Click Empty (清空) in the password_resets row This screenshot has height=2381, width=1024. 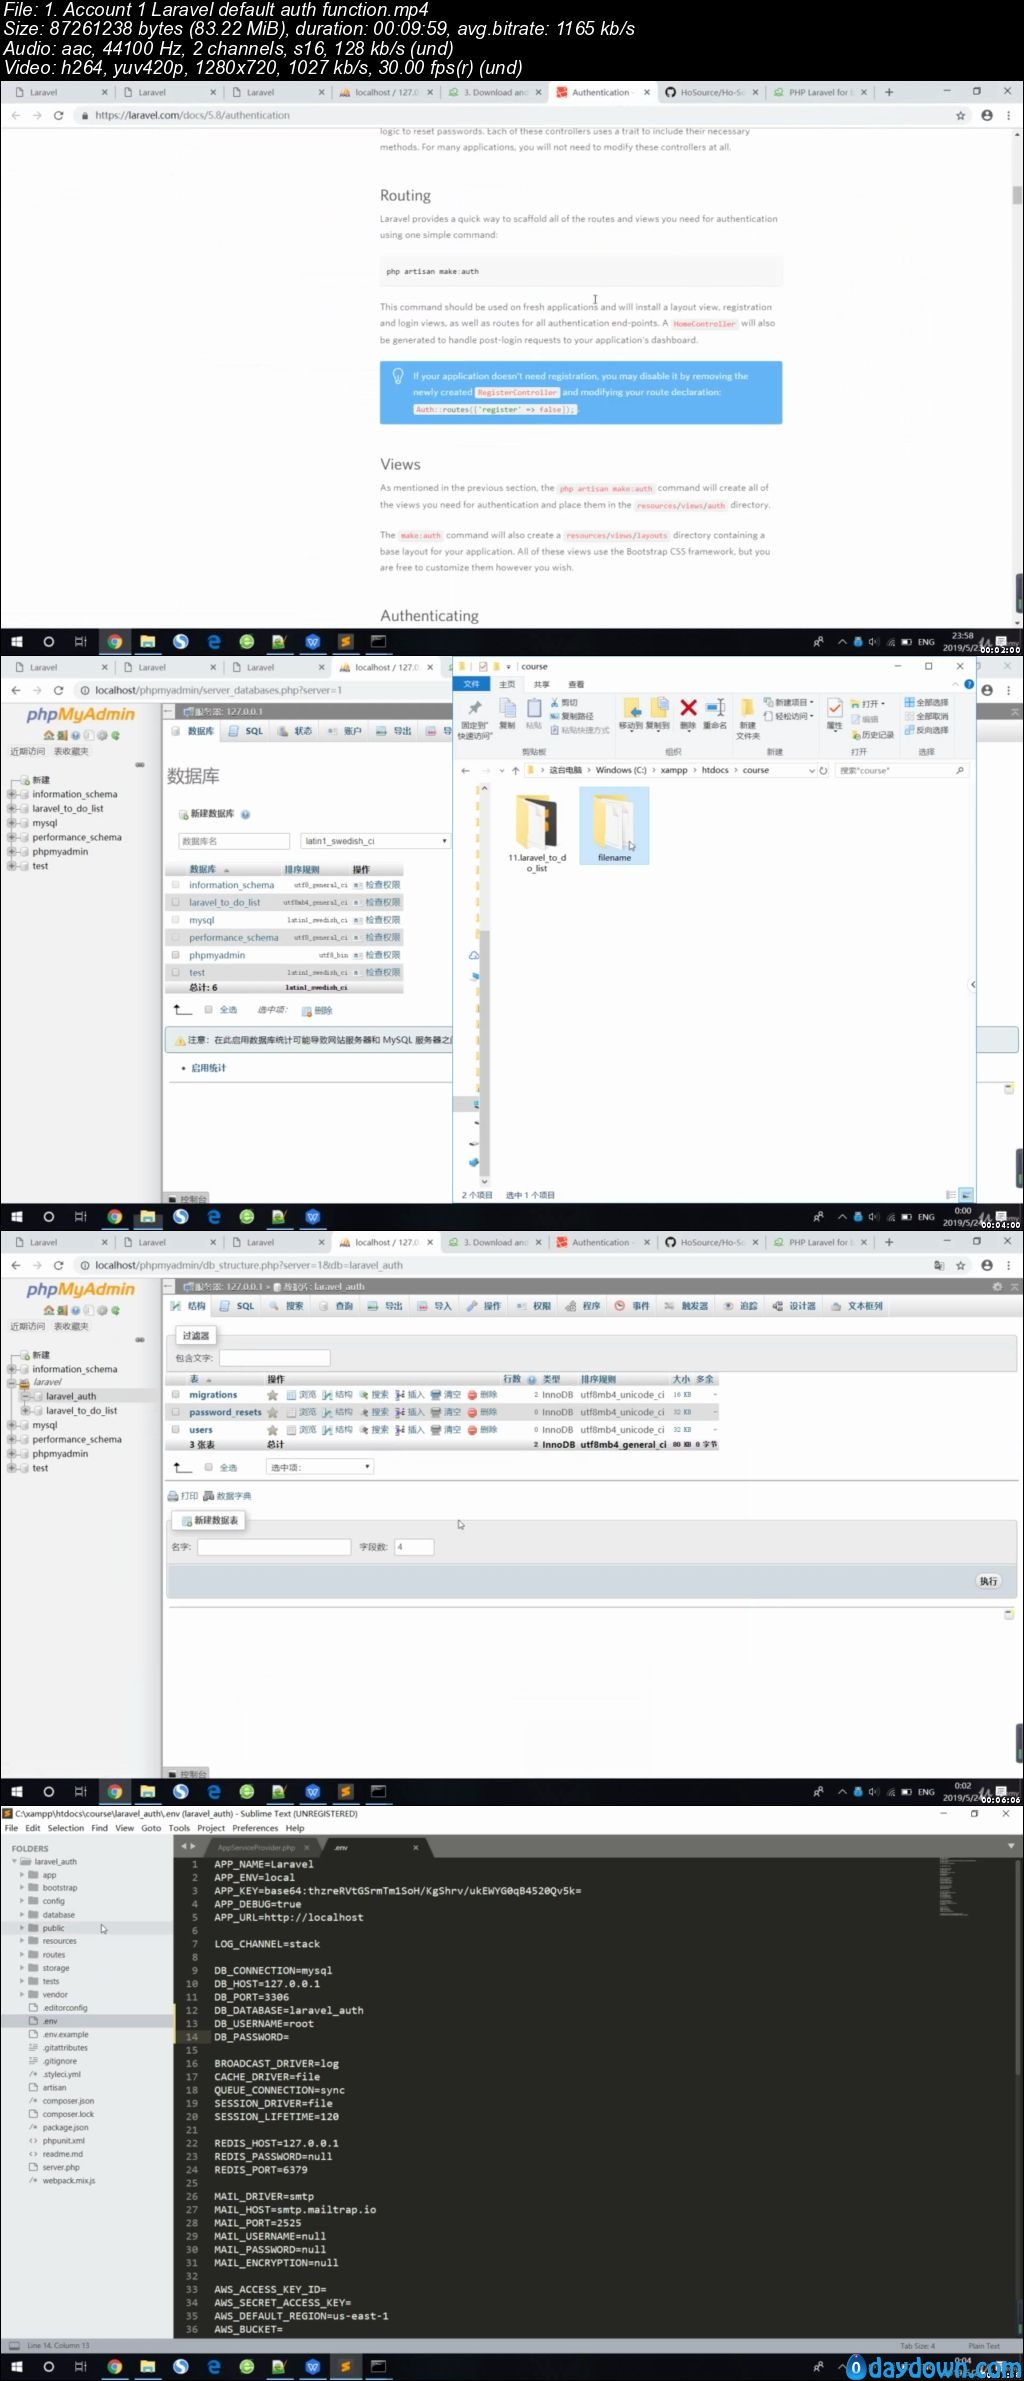pos(446,1412)
